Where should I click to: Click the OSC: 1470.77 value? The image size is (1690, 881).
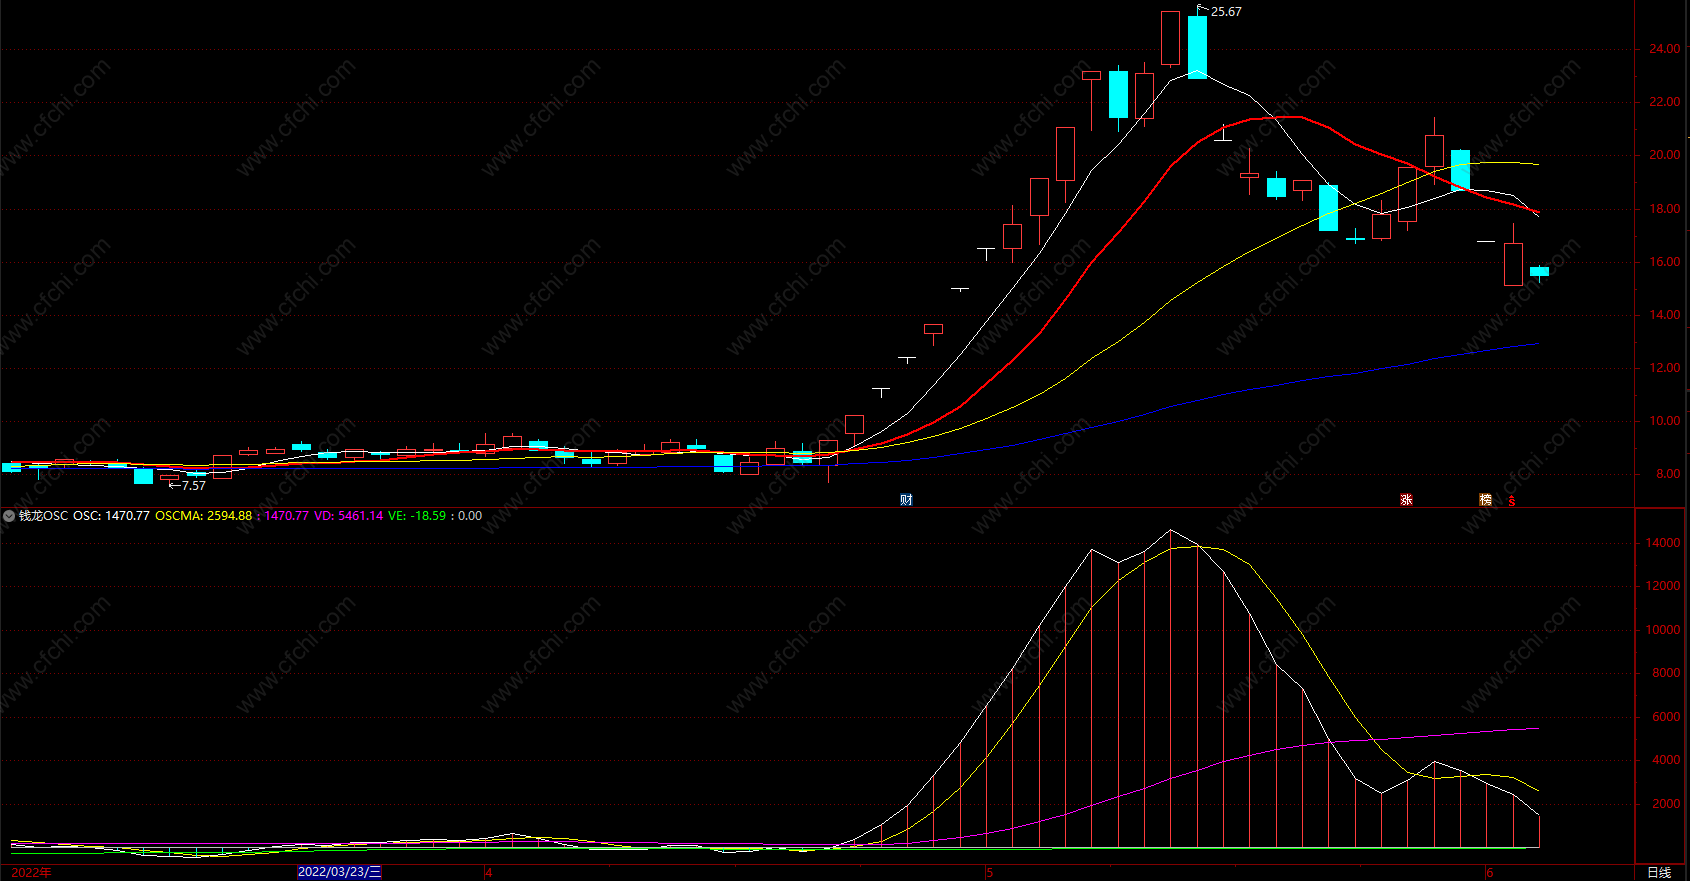tap(111, 516)
